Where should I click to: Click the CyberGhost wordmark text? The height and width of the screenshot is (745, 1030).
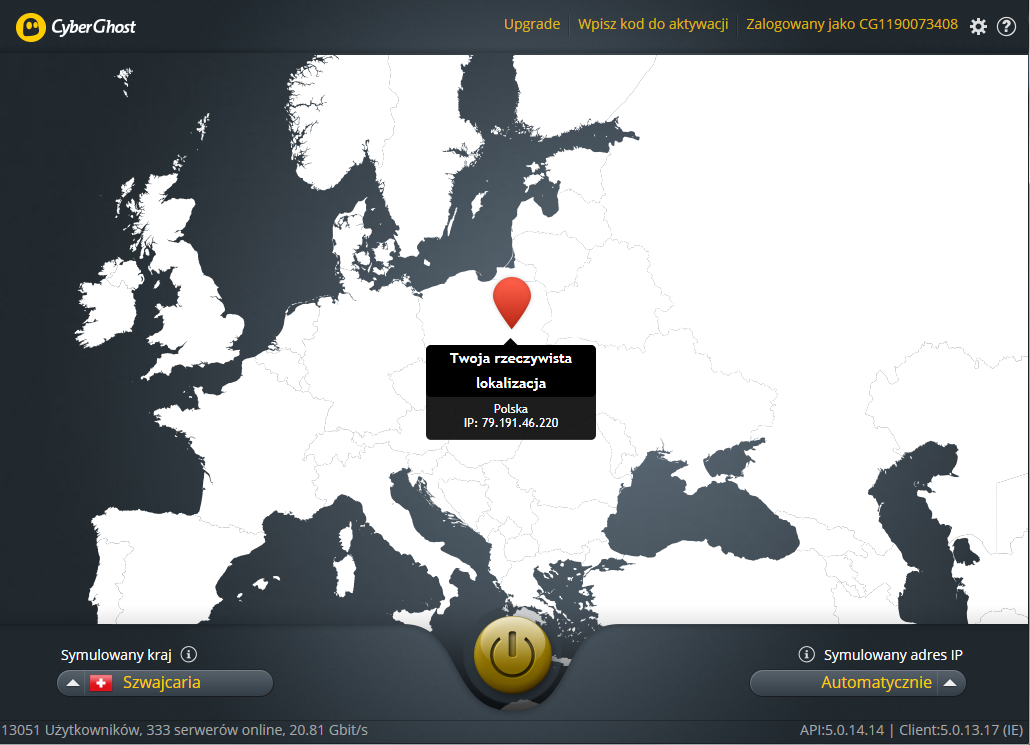pyautogui.click(x=93, y=27)
